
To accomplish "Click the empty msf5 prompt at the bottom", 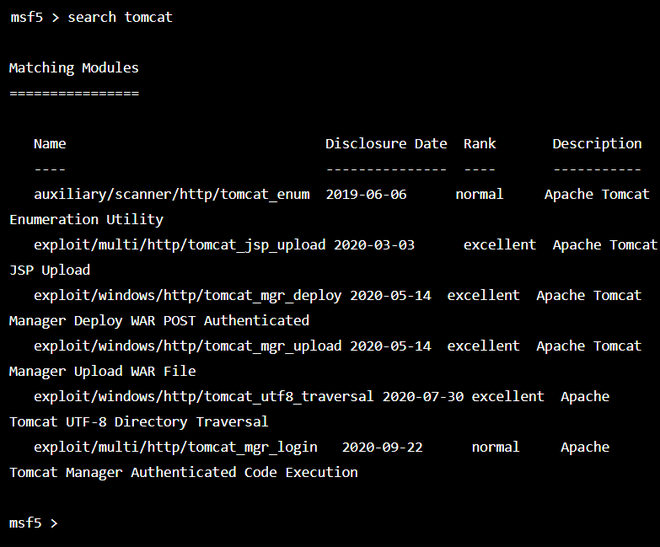I will tap(34, 523).
